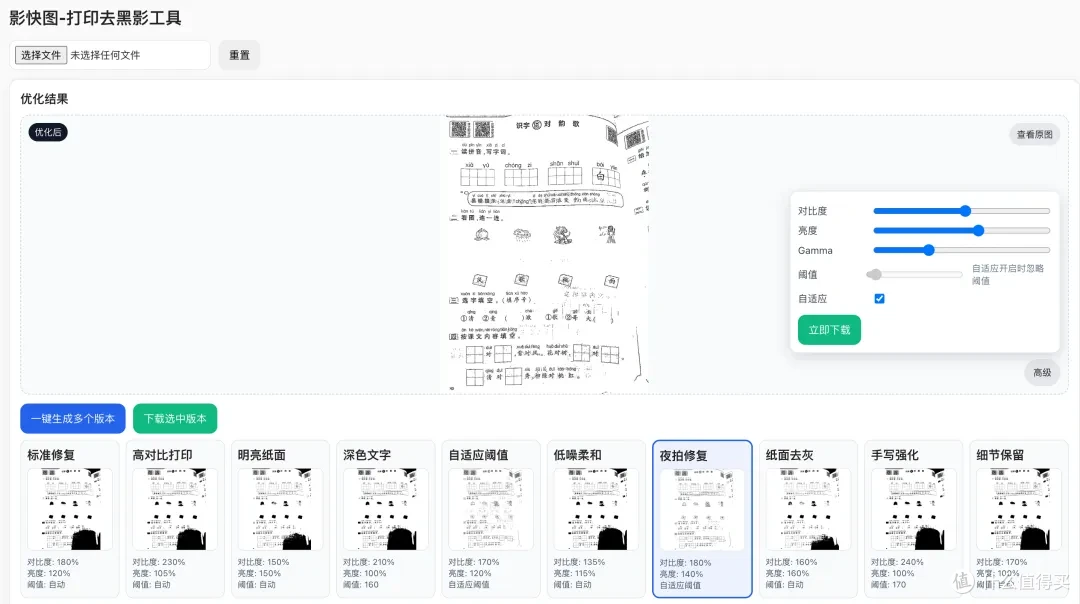Select the 细节保留 preset thumbnail
This screenshot has width=1080, height=604.
(1019, 509)
